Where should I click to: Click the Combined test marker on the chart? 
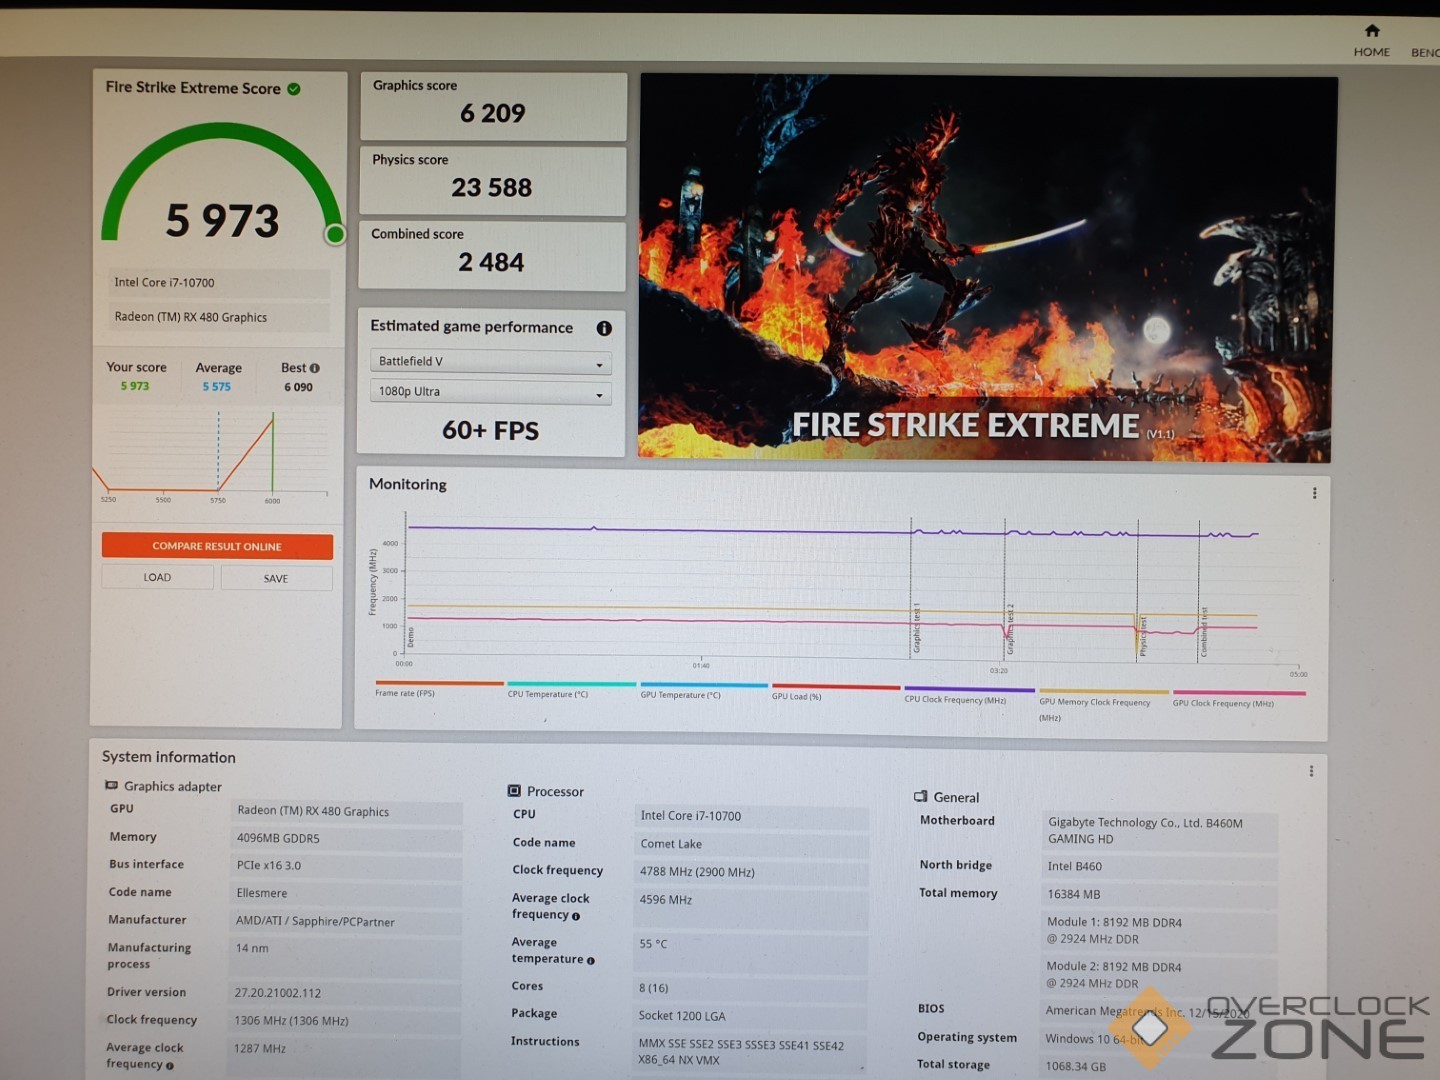point(1204,632)
